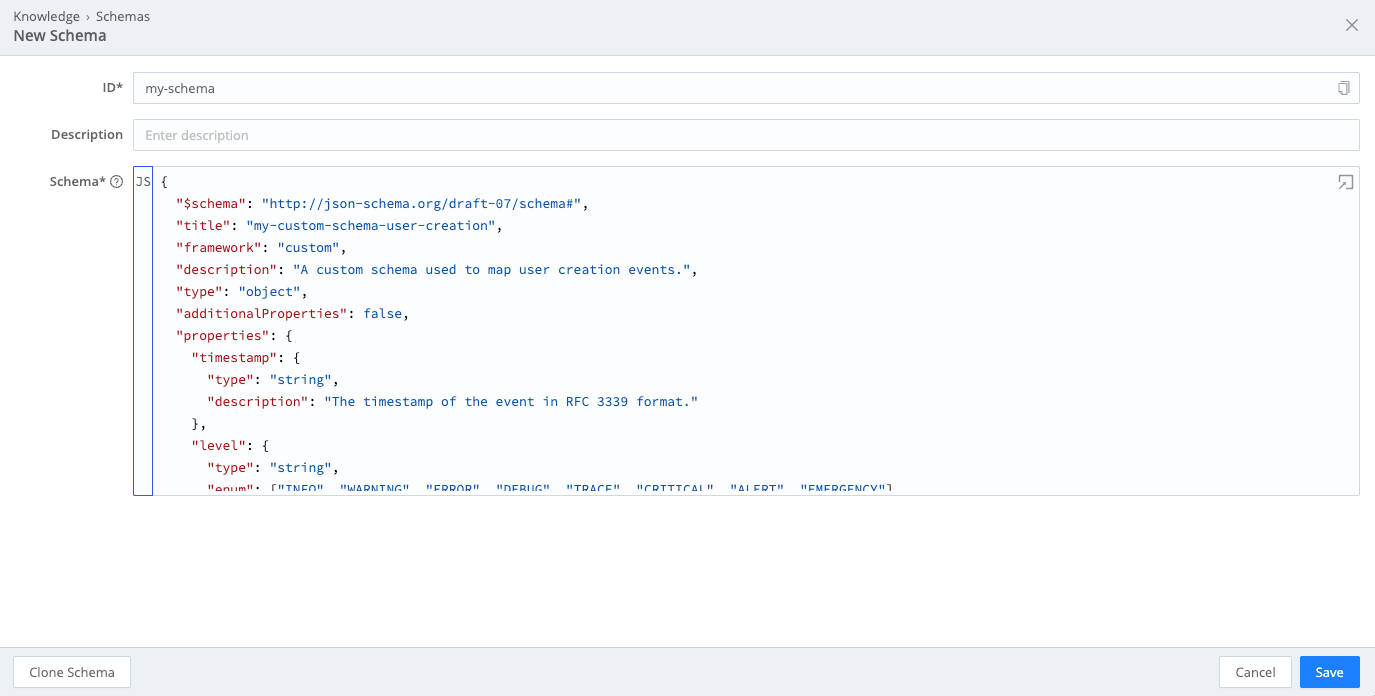Click the JS language badge in the editor gutter
Viewport: 1375px width, 696px height.
[143, 181]
